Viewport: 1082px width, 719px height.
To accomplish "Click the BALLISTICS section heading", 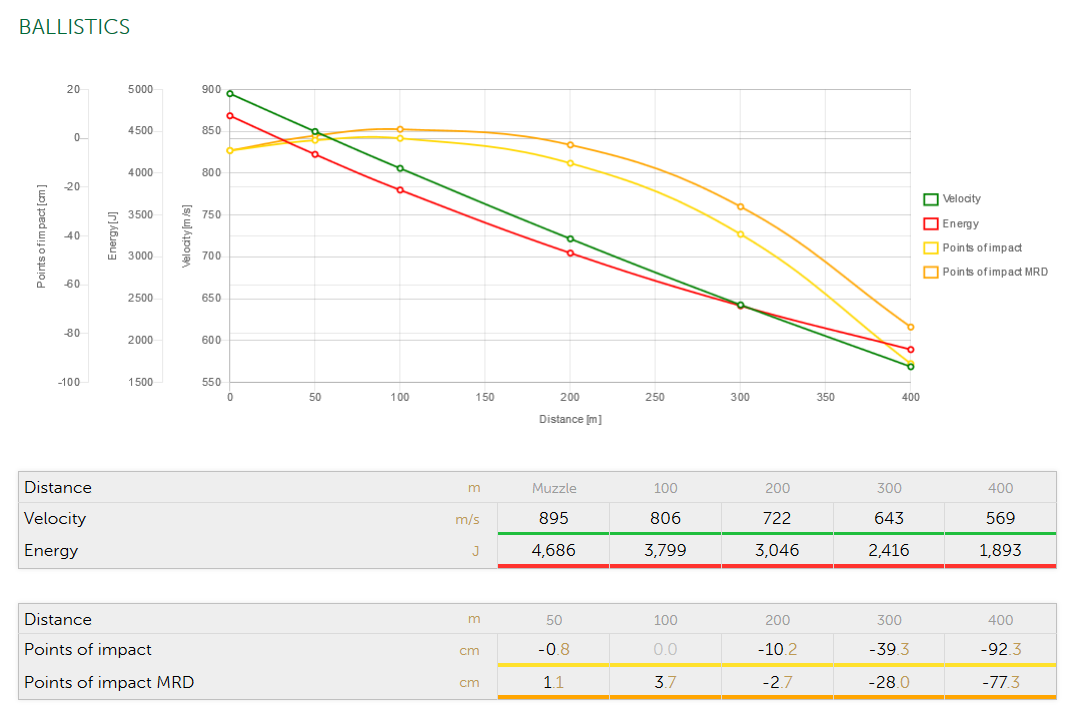I will pyautogui.click(x=74, y=27).
